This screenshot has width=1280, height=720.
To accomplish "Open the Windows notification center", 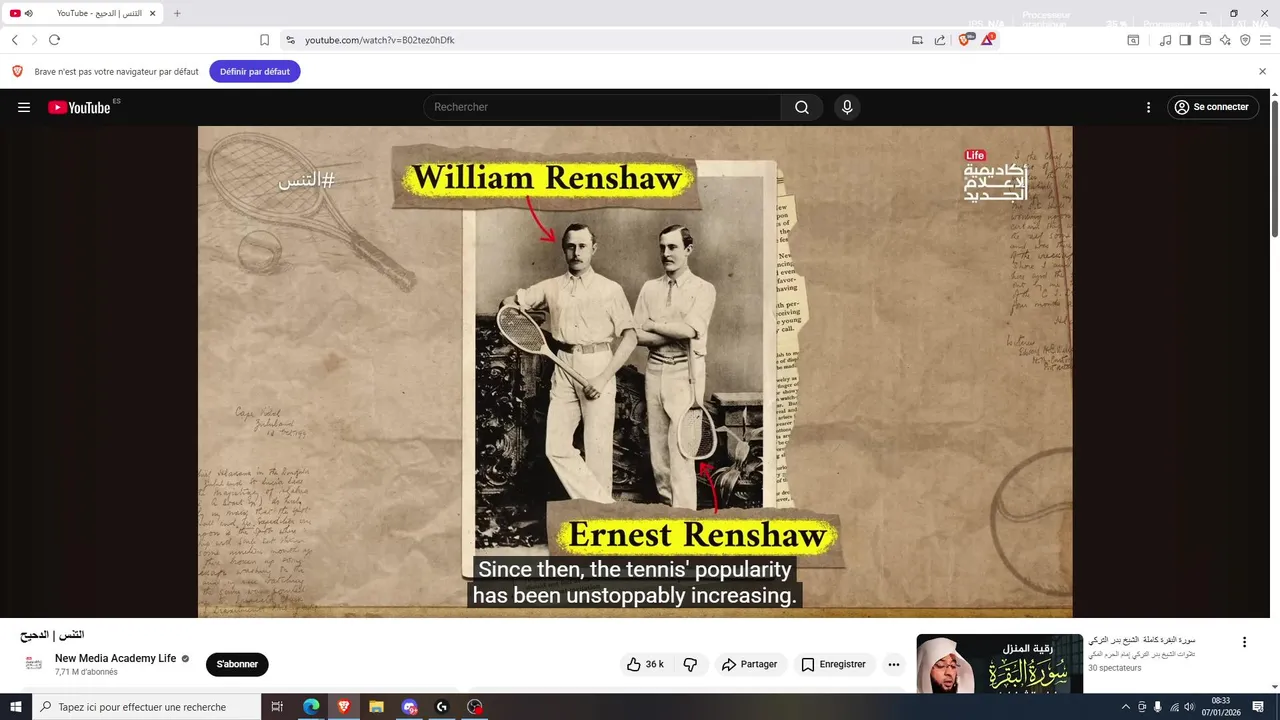I will pos(1258,707).
